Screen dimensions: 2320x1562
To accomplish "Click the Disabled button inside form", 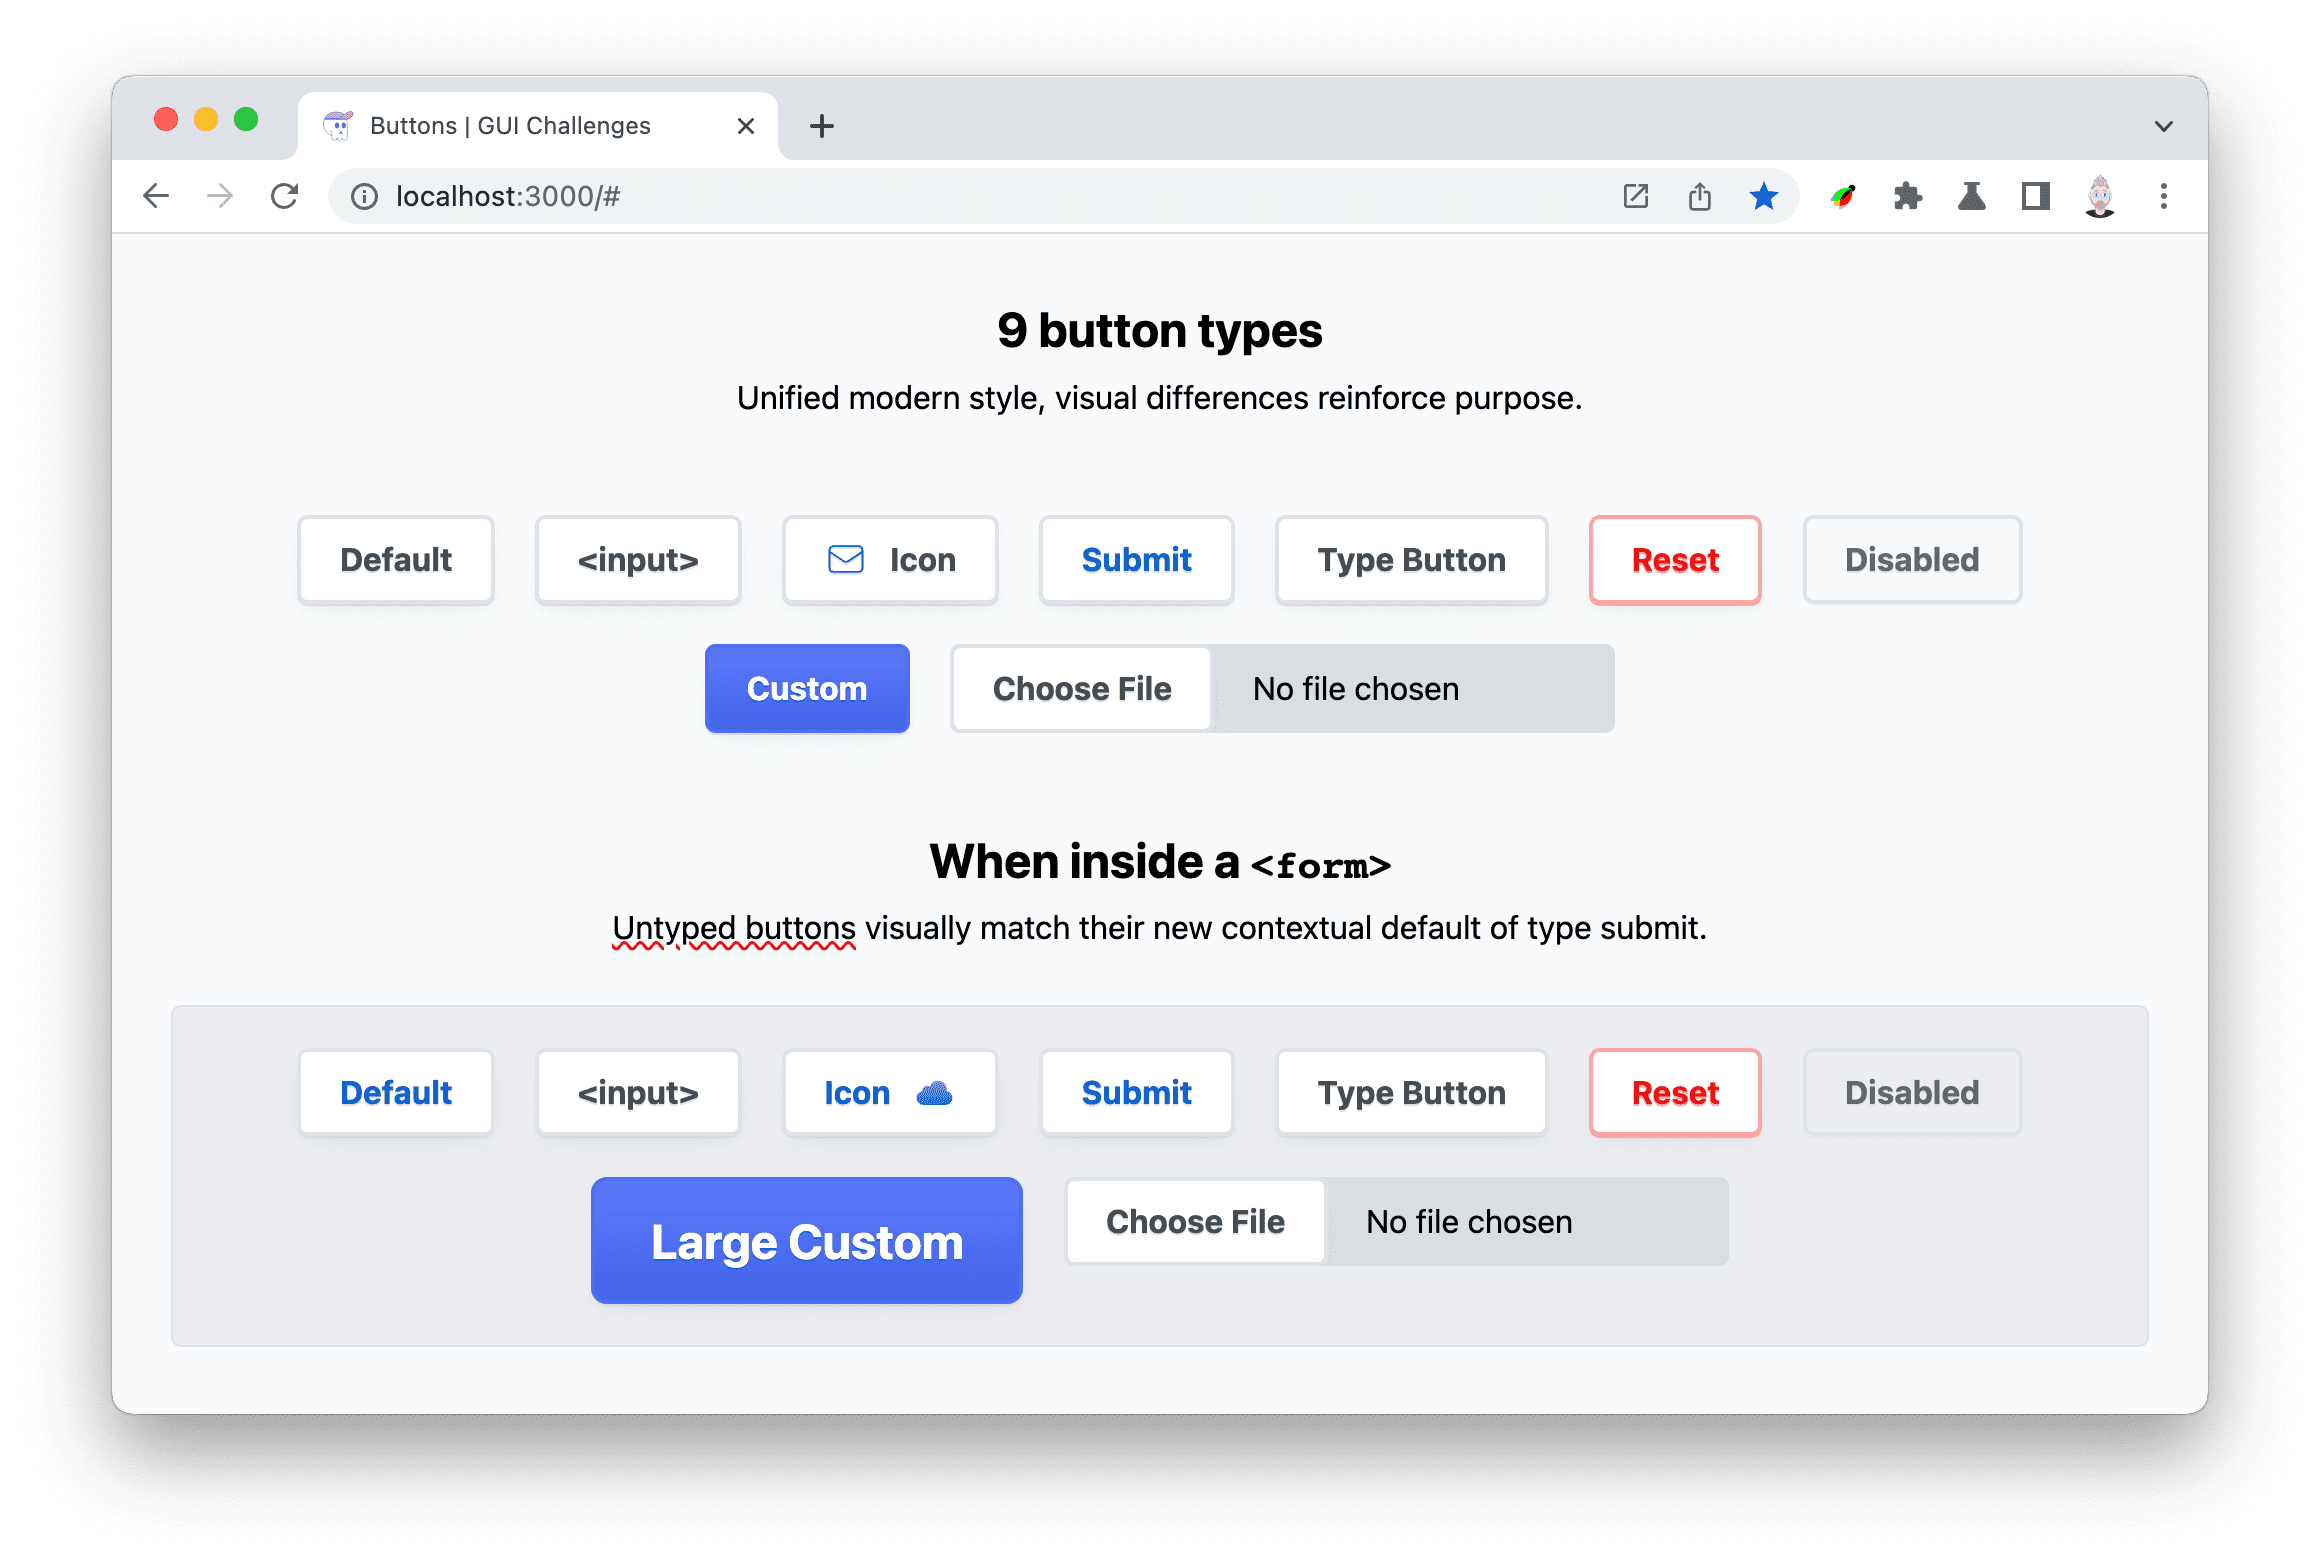I will (1910, 1093).
